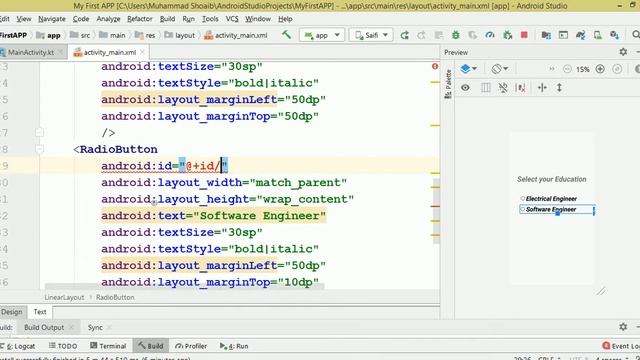The width and height of the screenshot is (640, 360).
Task: Open the Terminal tool window
Action: (x=108, y=346)
